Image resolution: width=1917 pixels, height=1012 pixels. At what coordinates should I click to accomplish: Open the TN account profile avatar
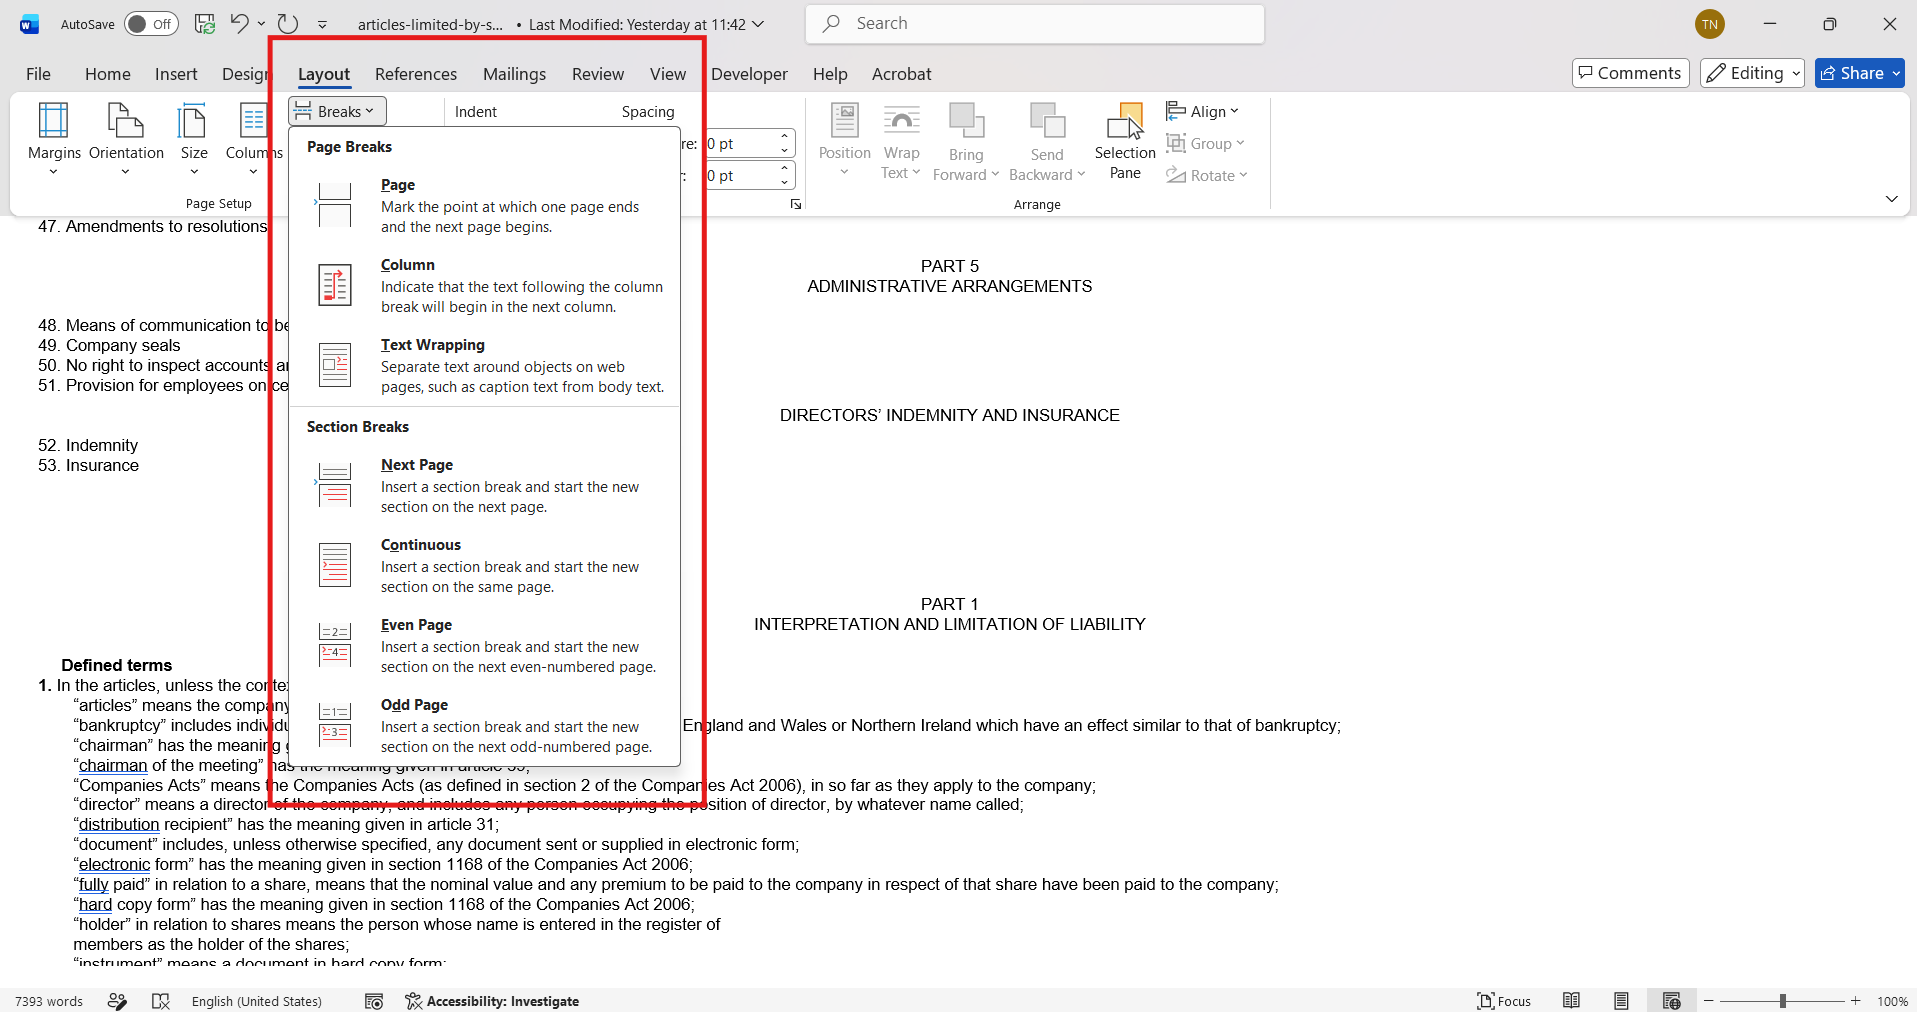click(1710, 24)
